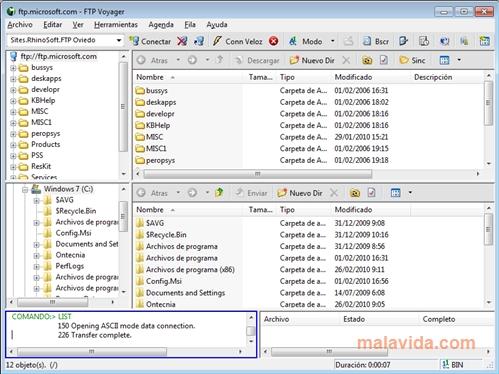Click the Conn Veloz quick connect button
499x374 pixels.
[x=237, y=41]
